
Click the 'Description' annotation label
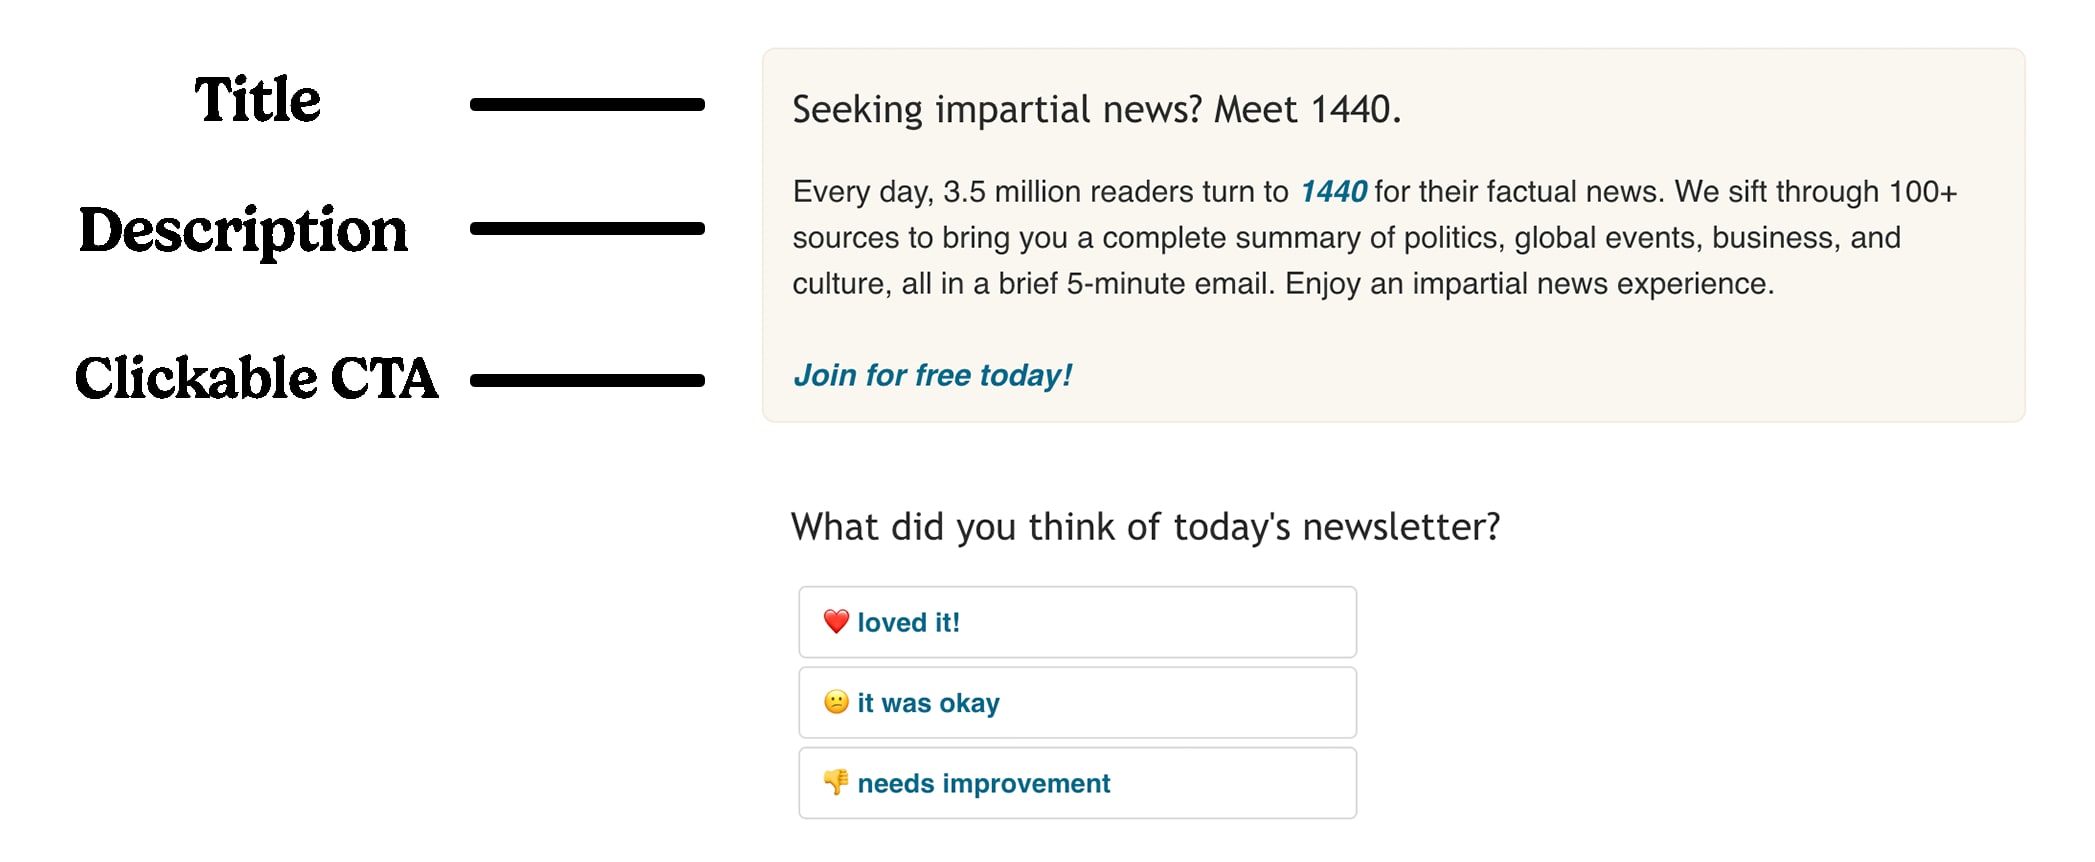[x=243, y=231]
